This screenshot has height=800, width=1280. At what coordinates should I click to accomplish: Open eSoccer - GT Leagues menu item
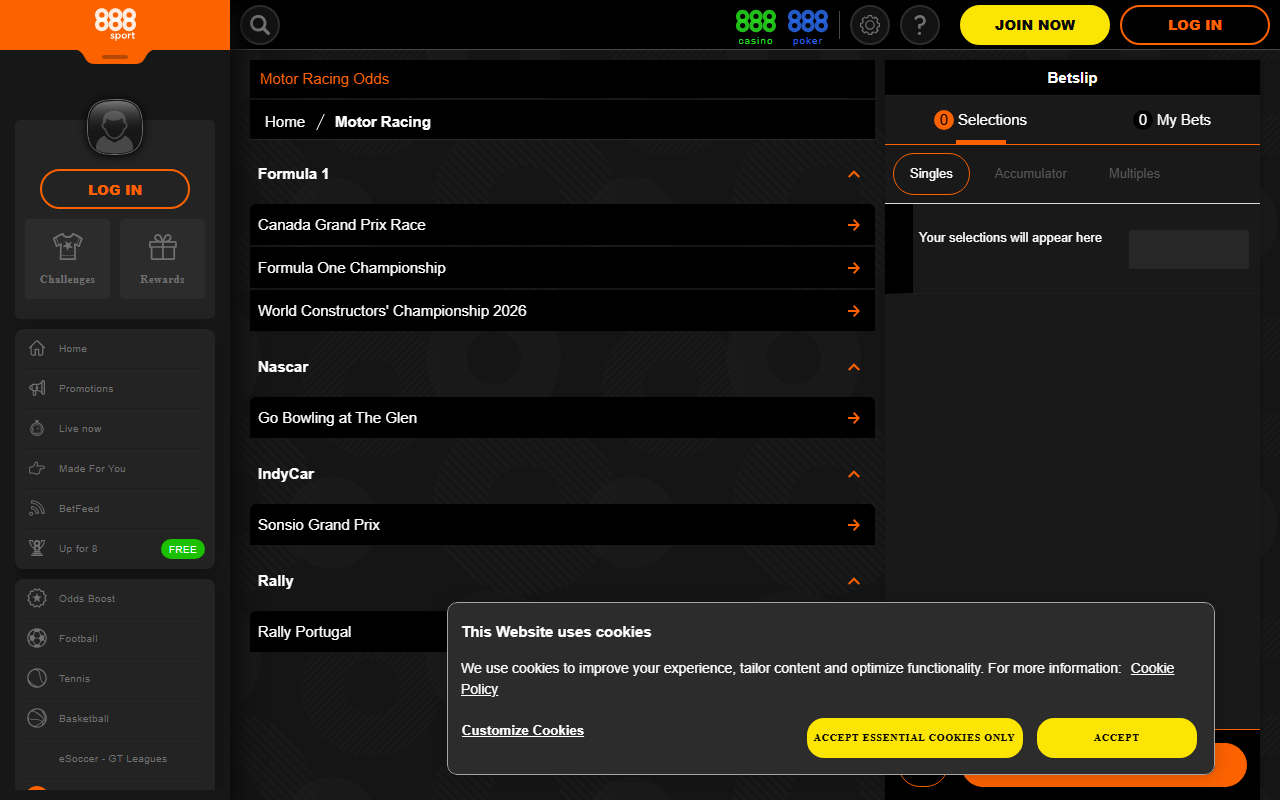pos(113,759)
